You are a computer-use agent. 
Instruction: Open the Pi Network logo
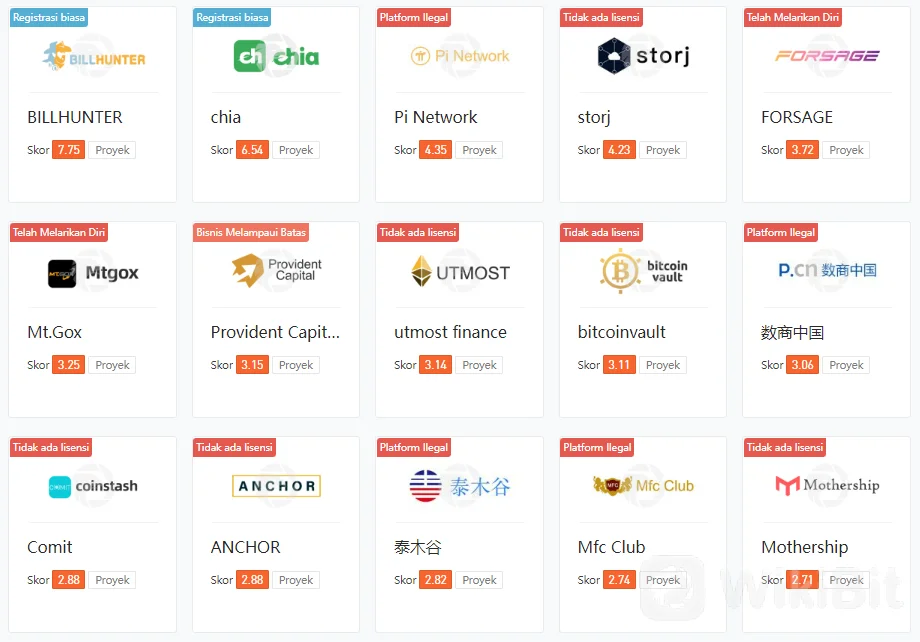[x=459, y=57]
